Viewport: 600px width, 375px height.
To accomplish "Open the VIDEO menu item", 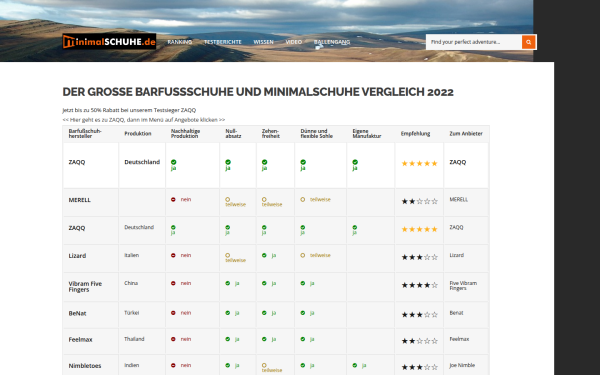I will (293, 42).
